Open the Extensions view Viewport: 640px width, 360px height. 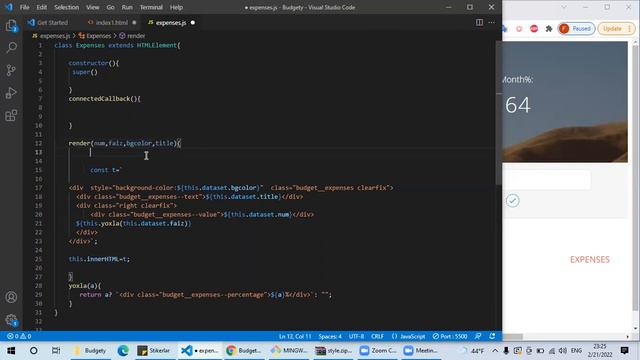click(x=11, y=116)
